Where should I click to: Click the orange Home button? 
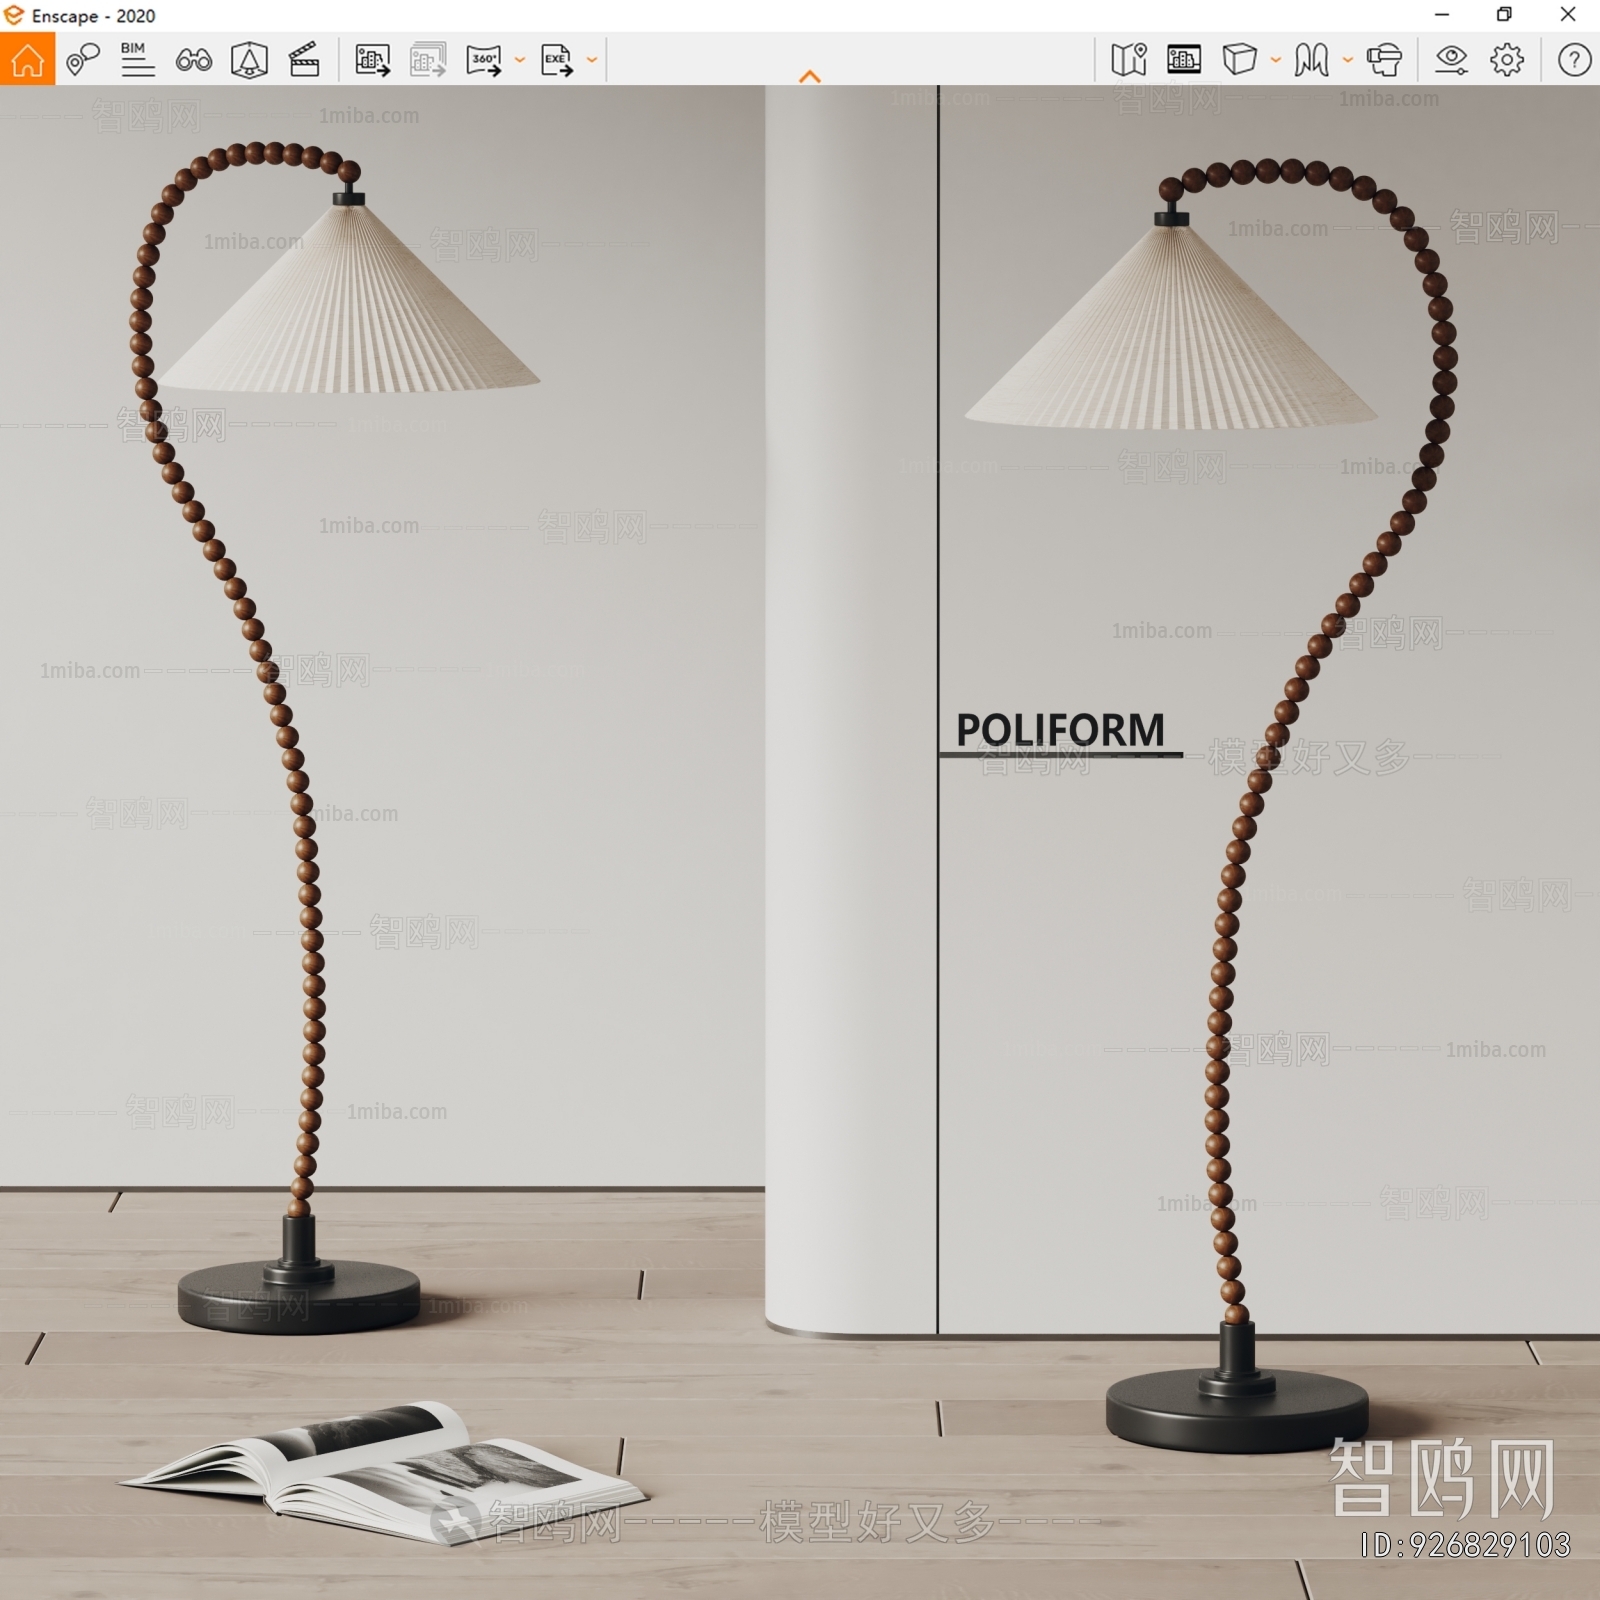27,59
